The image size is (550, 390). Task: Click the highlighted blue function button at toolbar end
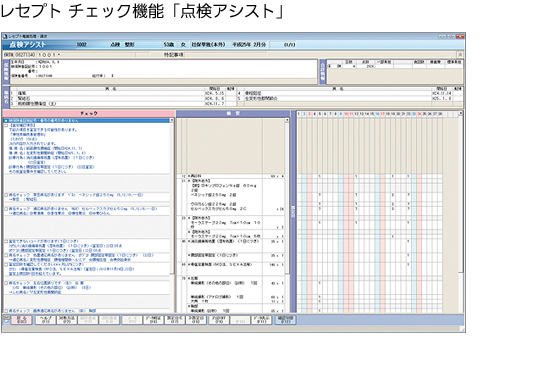pyautogui.click(x=285, y=320)
